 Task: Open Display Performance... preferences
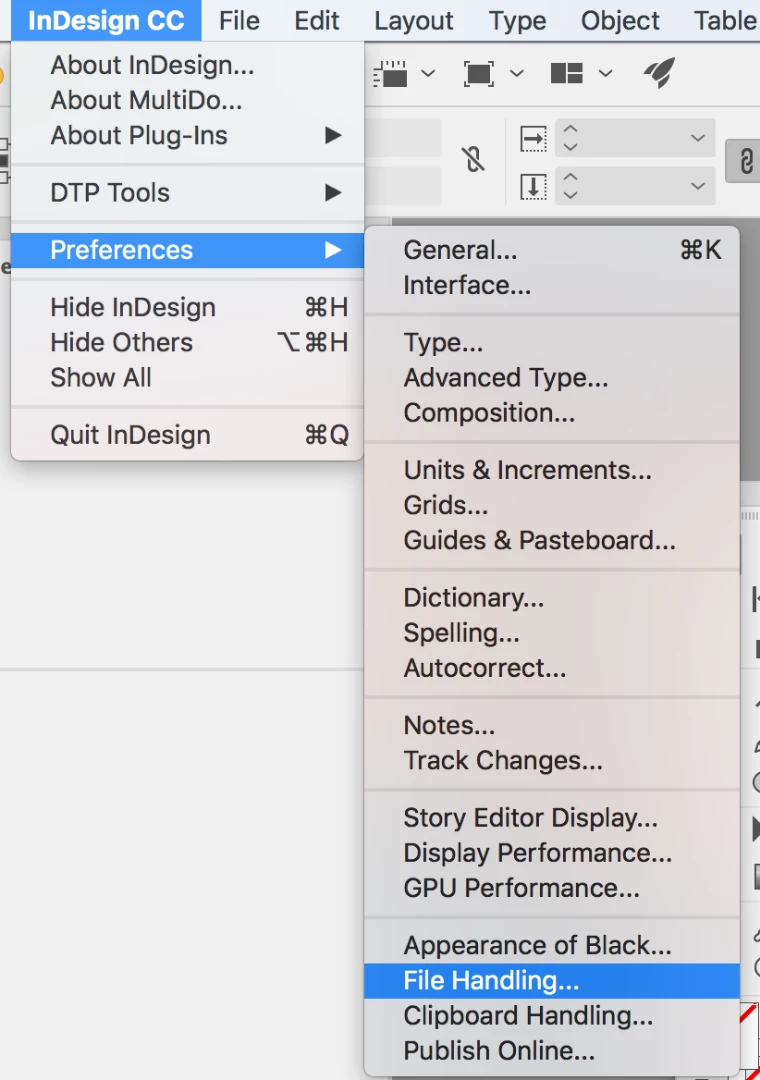552,853
